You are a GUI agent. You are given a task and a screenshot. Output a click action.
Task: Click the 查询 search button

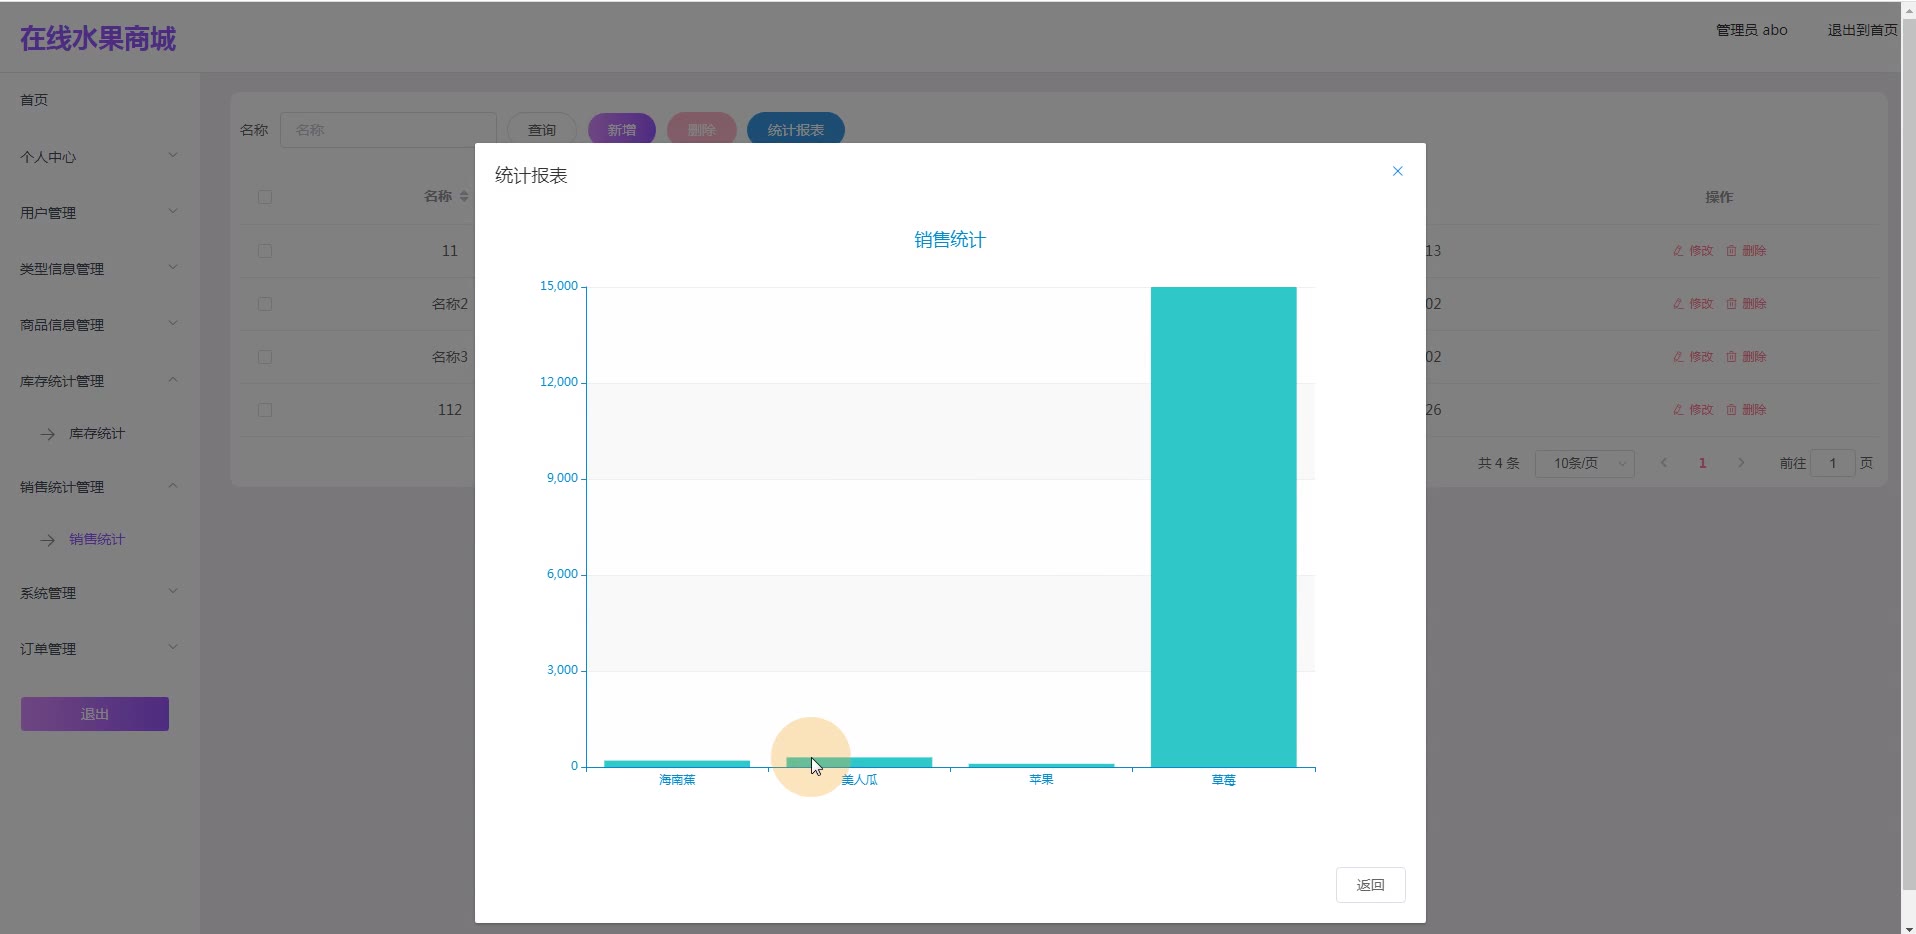[x=542, y=130]
